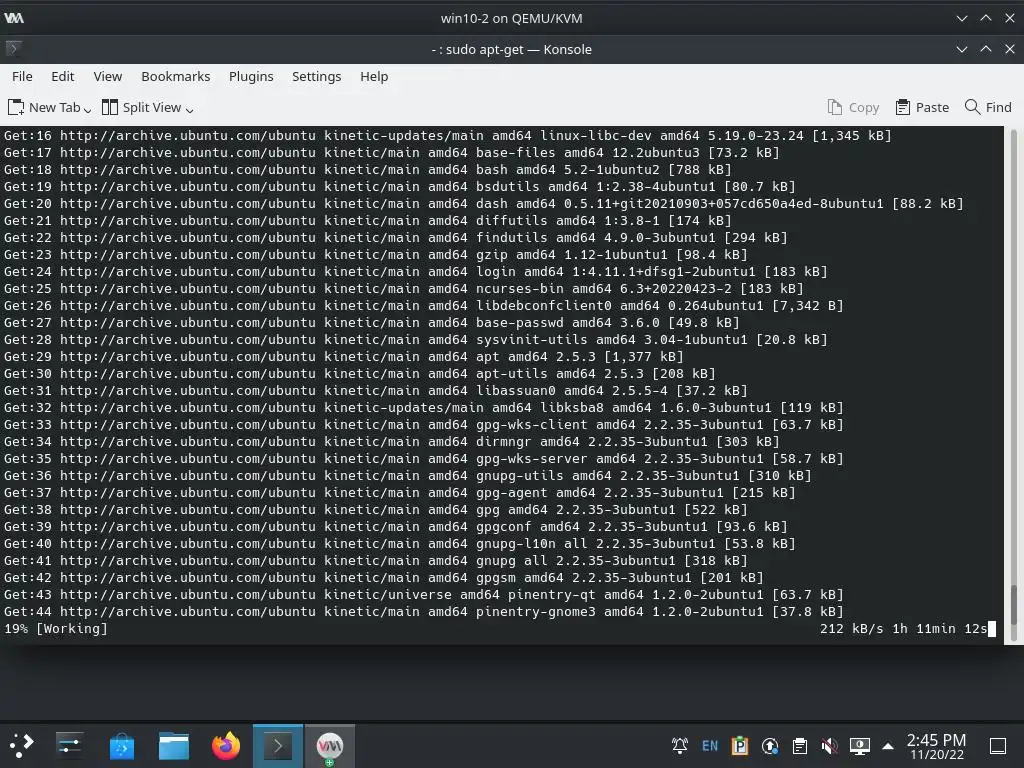1024x768 pixels.
Task: Open the notifications bell tray icon
Action: [680, 745]
